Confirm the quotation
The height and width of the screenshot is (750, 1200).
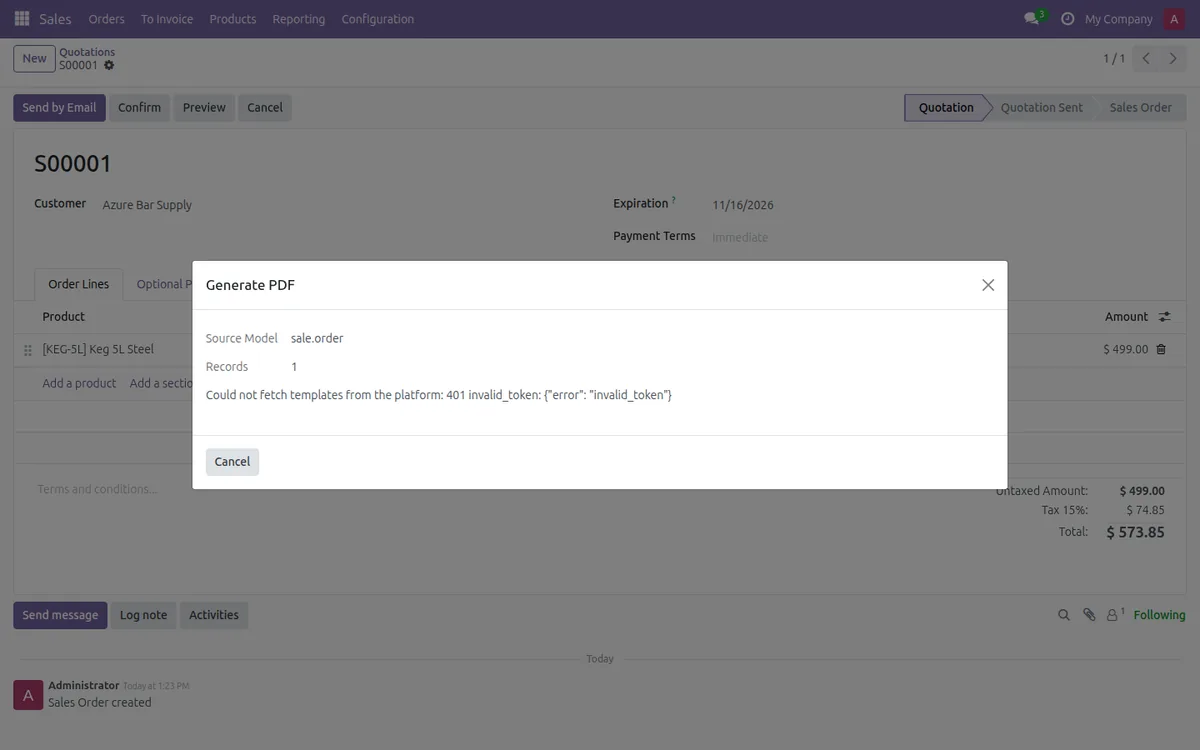(139, 107)
